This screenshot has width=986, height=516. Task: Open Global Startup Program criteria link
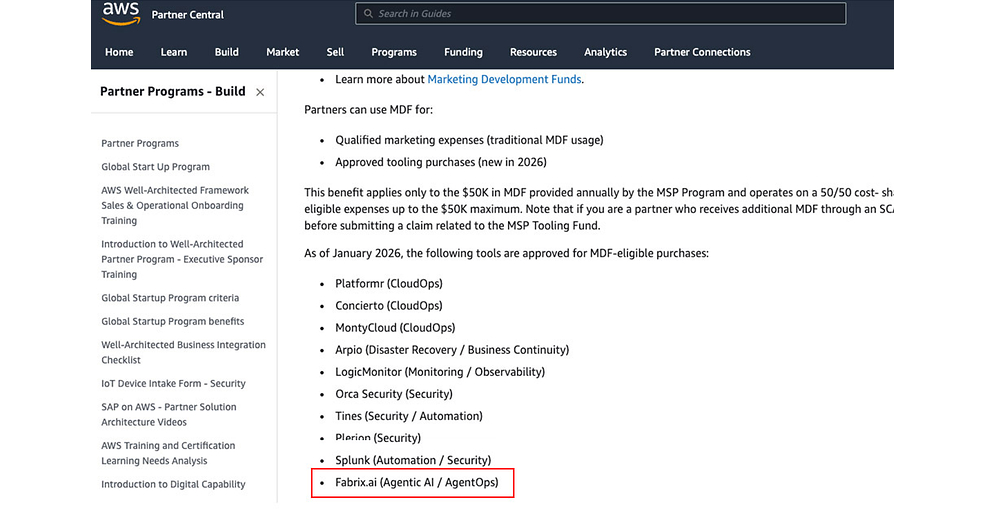(x=170, y=298)
